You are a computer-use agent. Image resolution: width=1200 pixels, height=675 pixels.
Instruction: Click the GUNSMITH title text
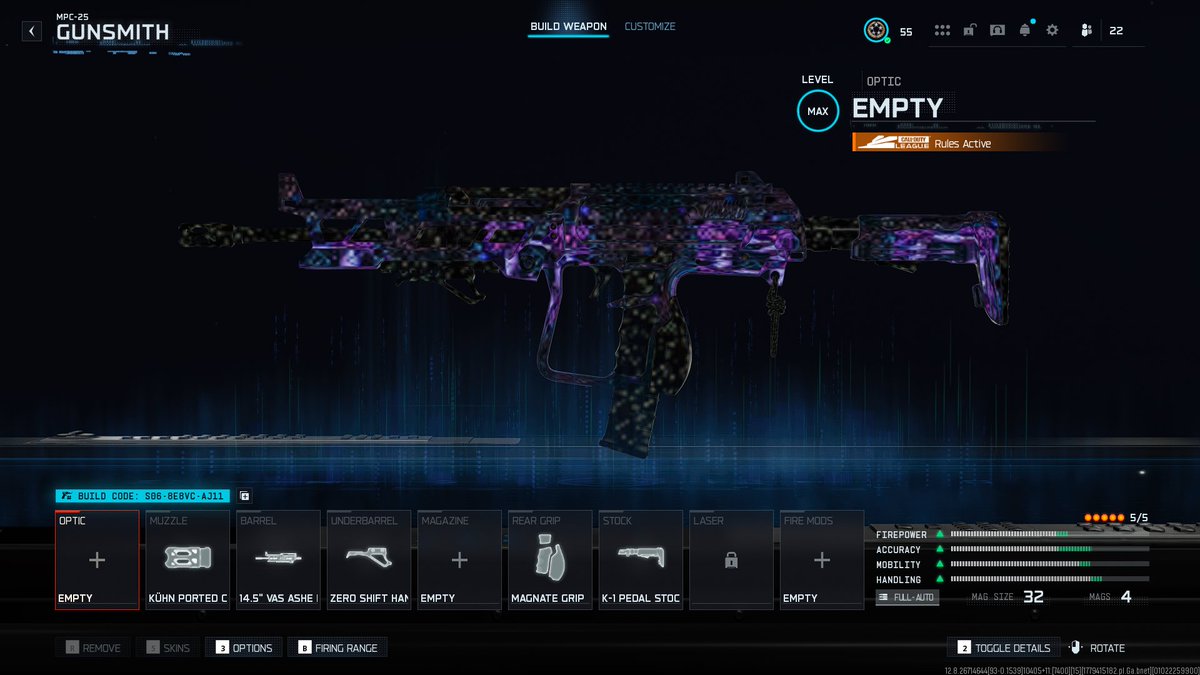coord(113,33)
